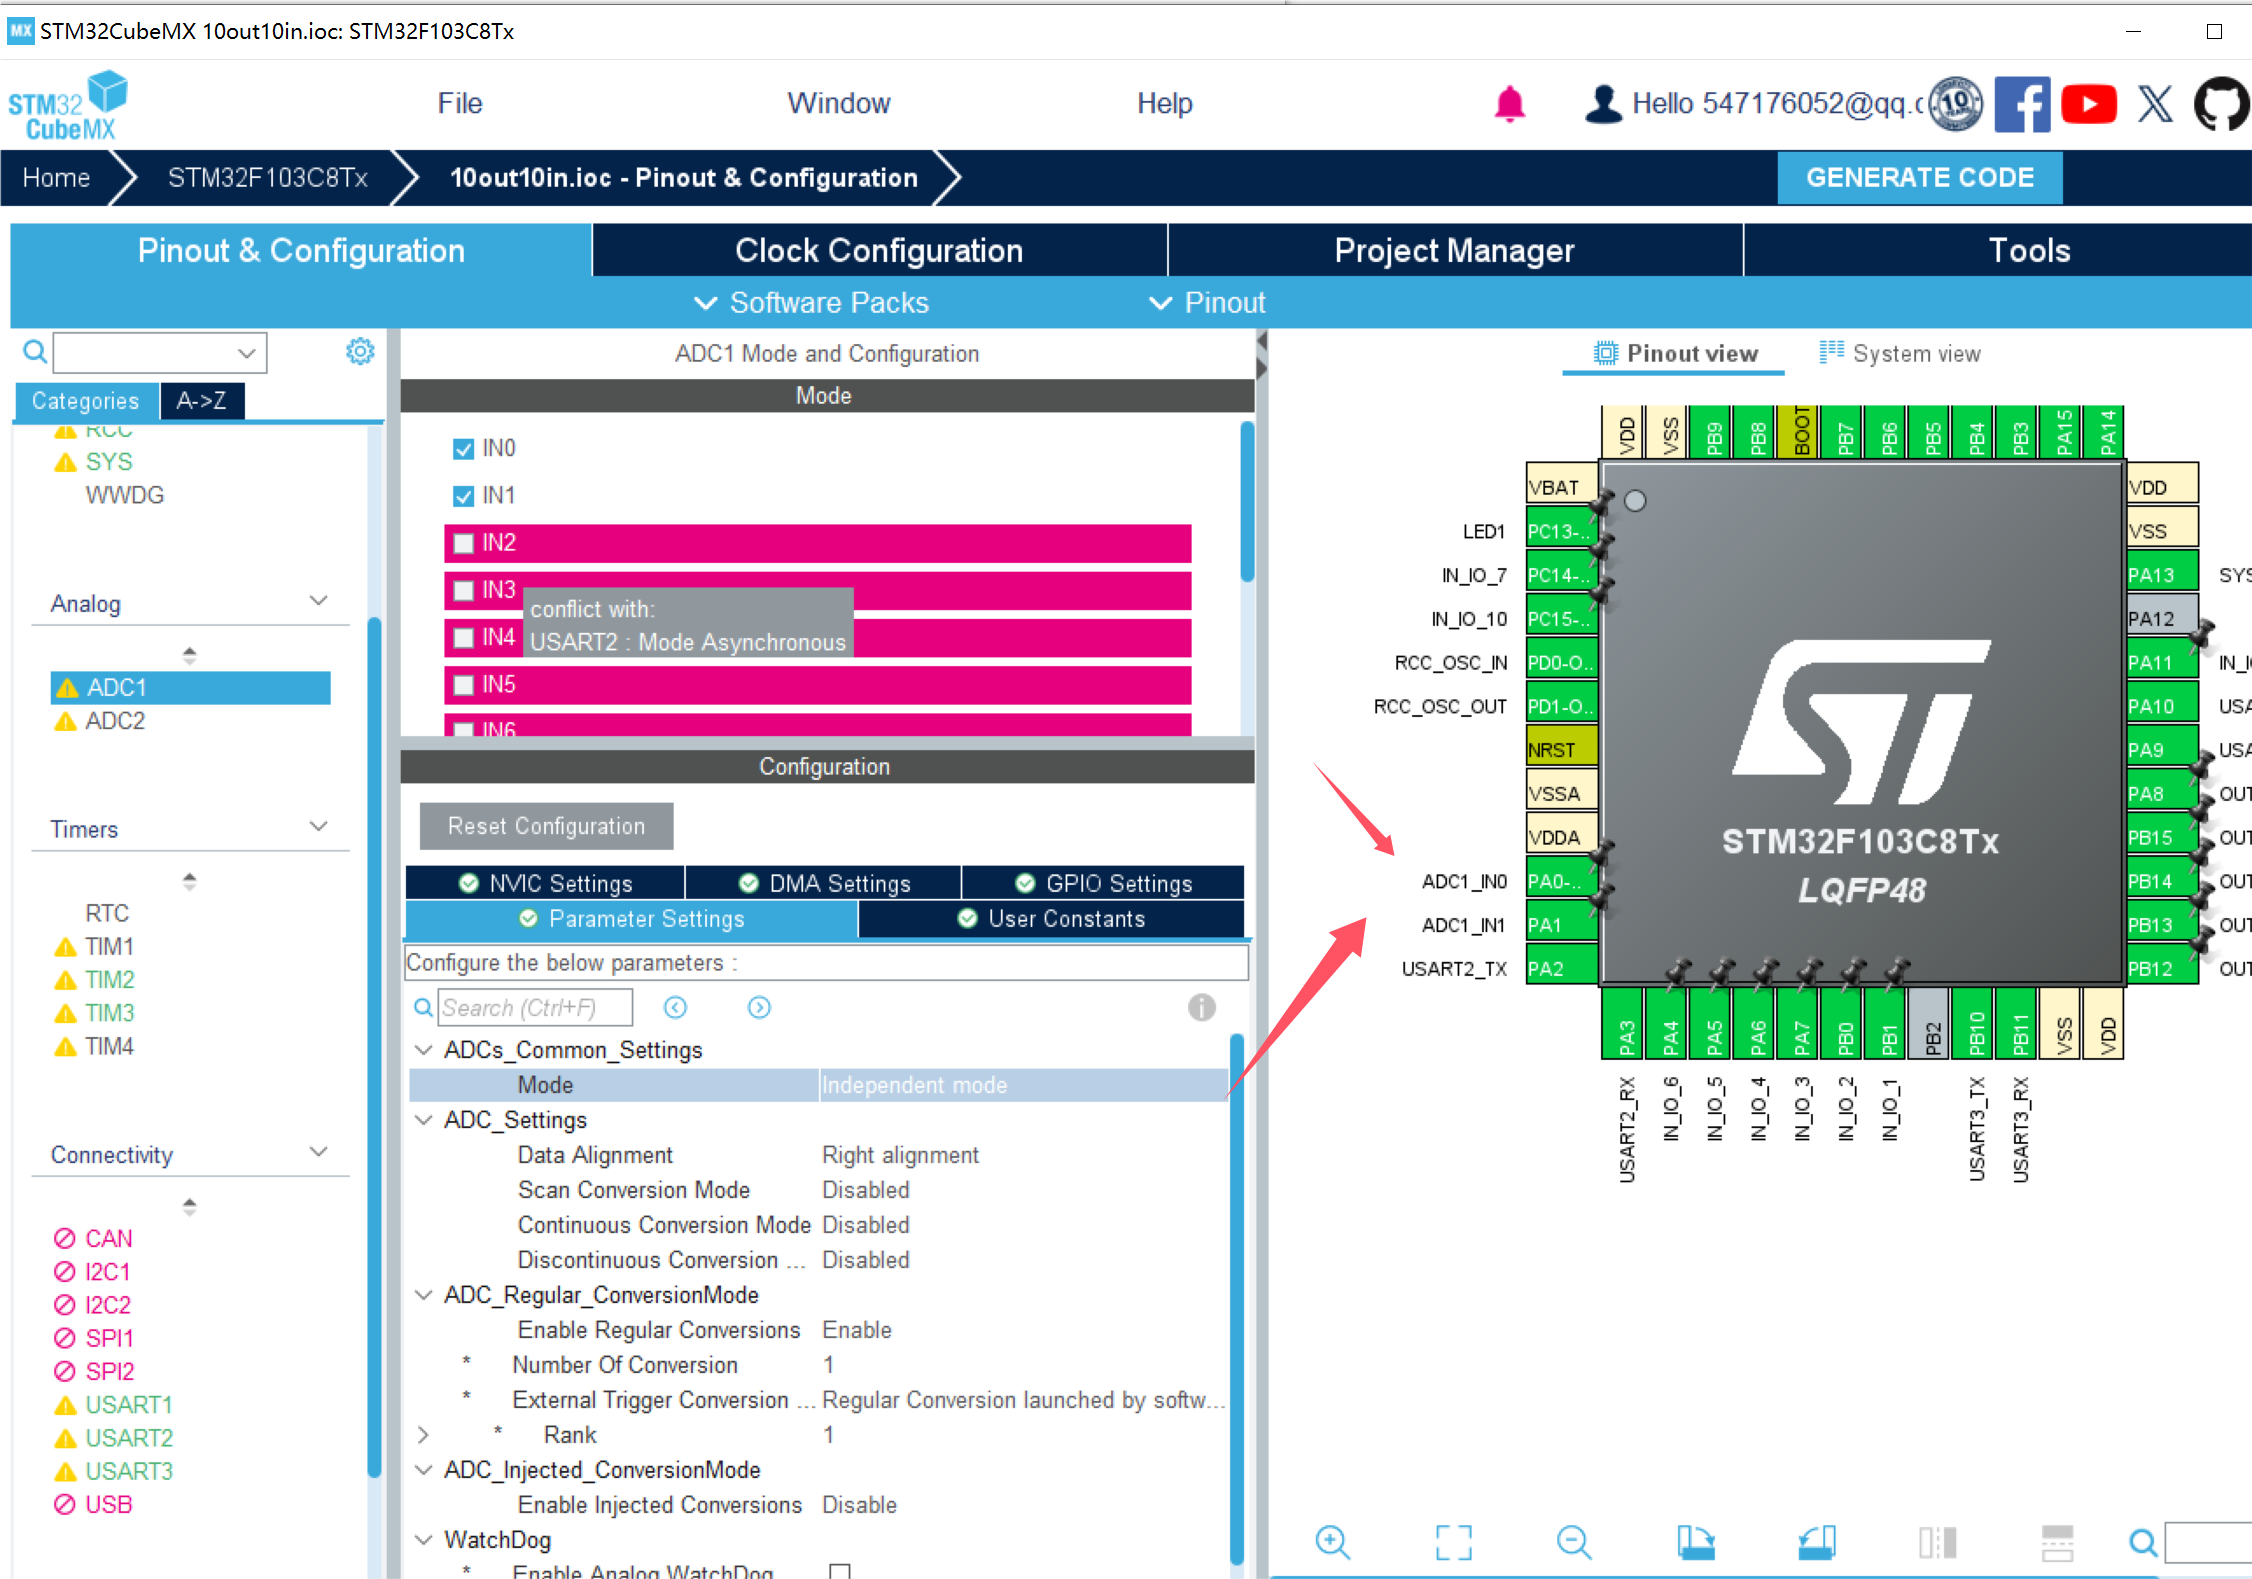Toggle split view icon in pinout toolbar
This screenshot has height=1579, width=2252.
click(x=1937, y=1542)
